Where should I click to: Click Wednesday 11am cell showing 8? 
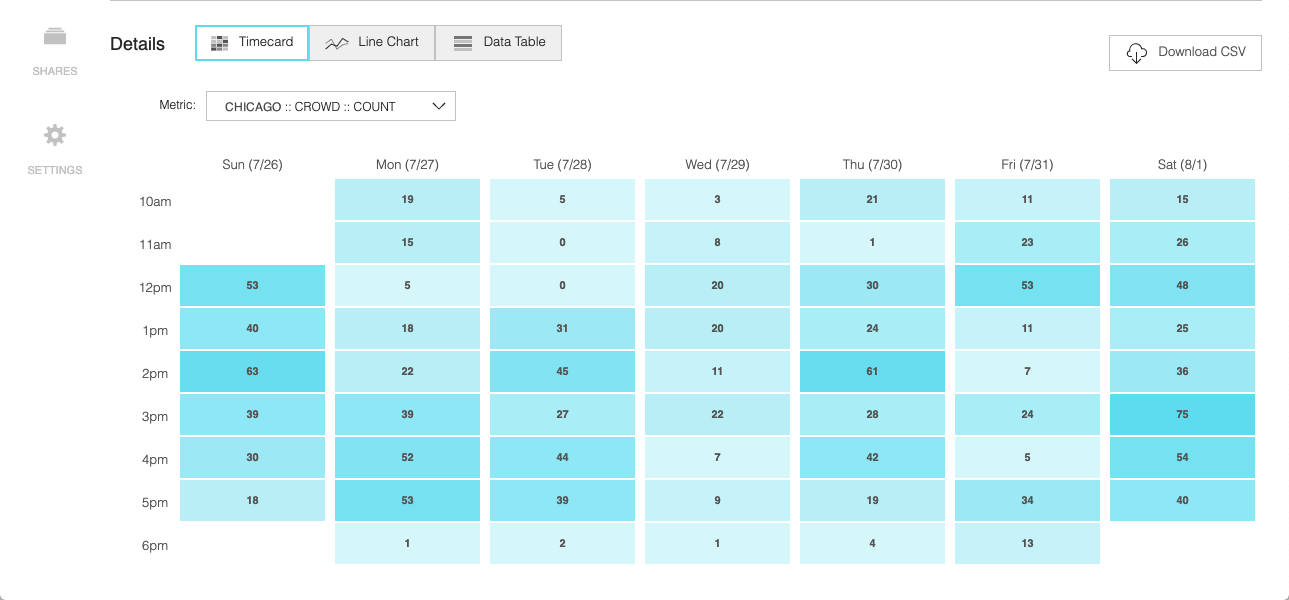pos(717,242)
